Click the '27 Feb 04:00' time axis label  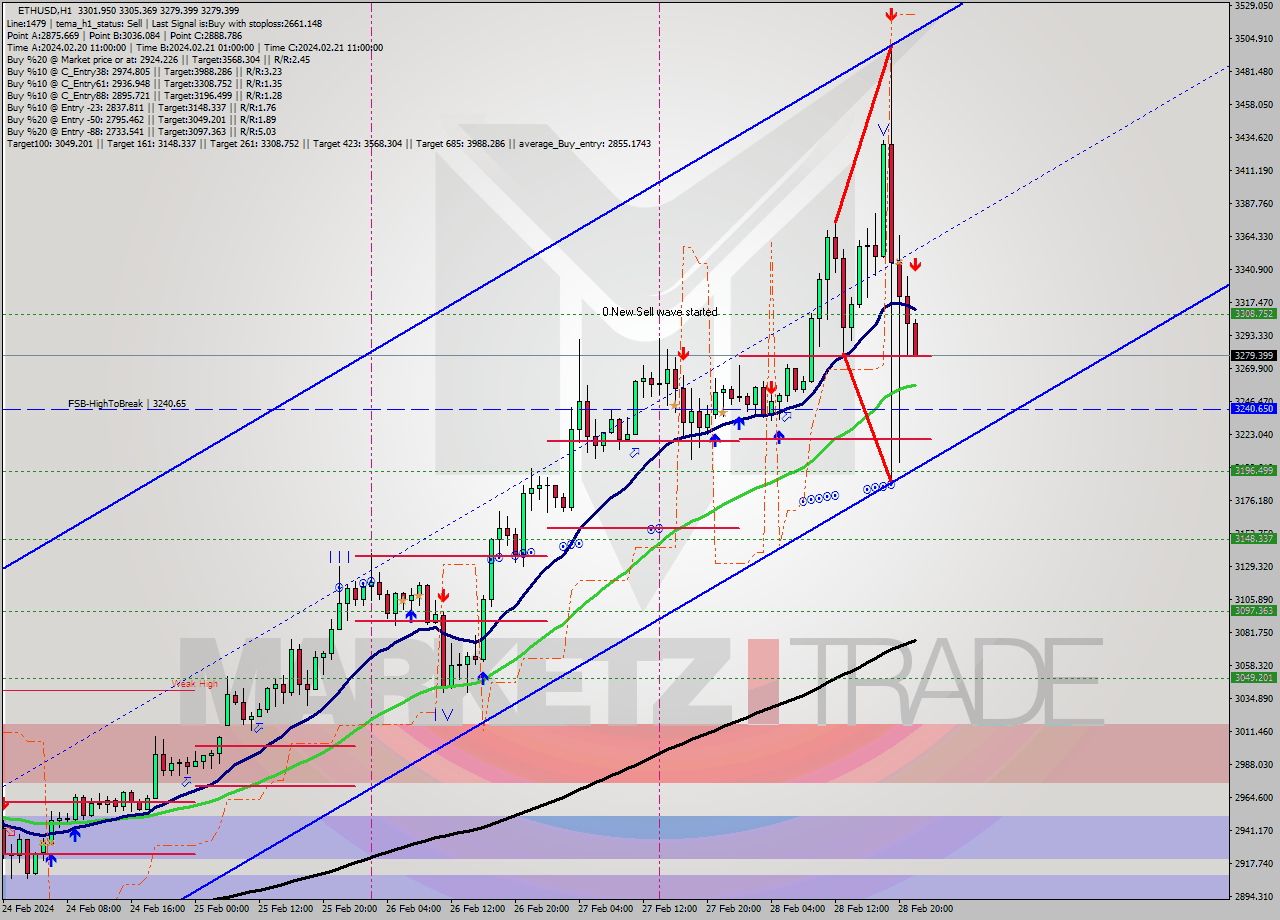pos(605,909)
